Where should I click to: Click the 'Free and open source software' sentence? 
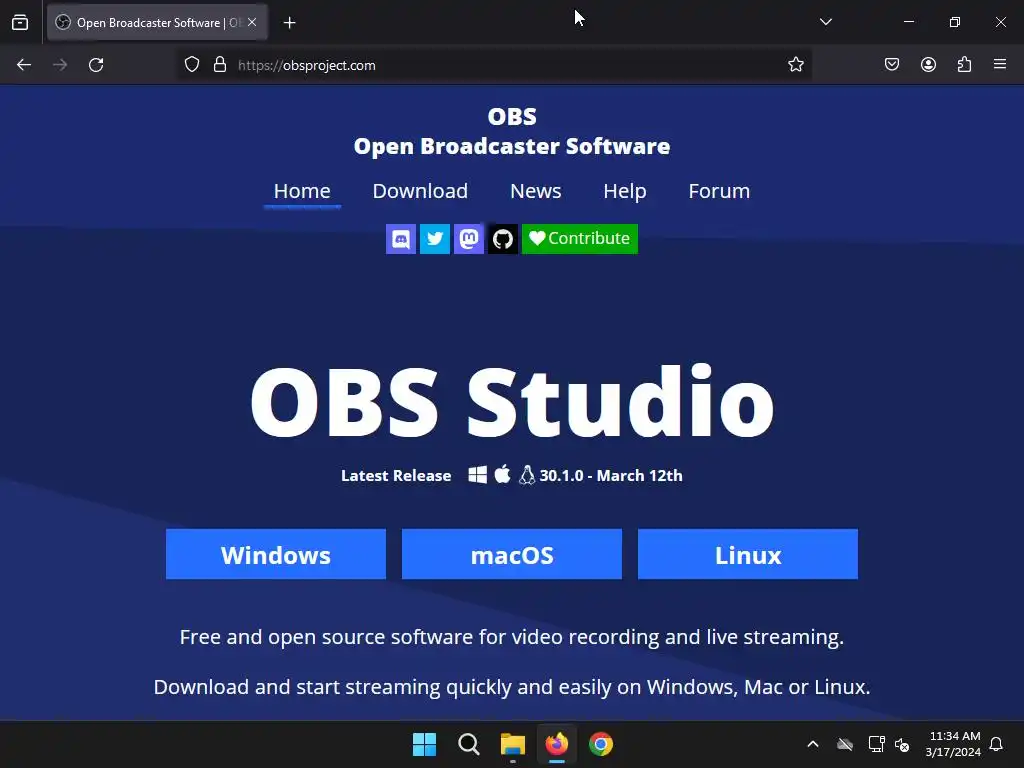coord(512,637)
